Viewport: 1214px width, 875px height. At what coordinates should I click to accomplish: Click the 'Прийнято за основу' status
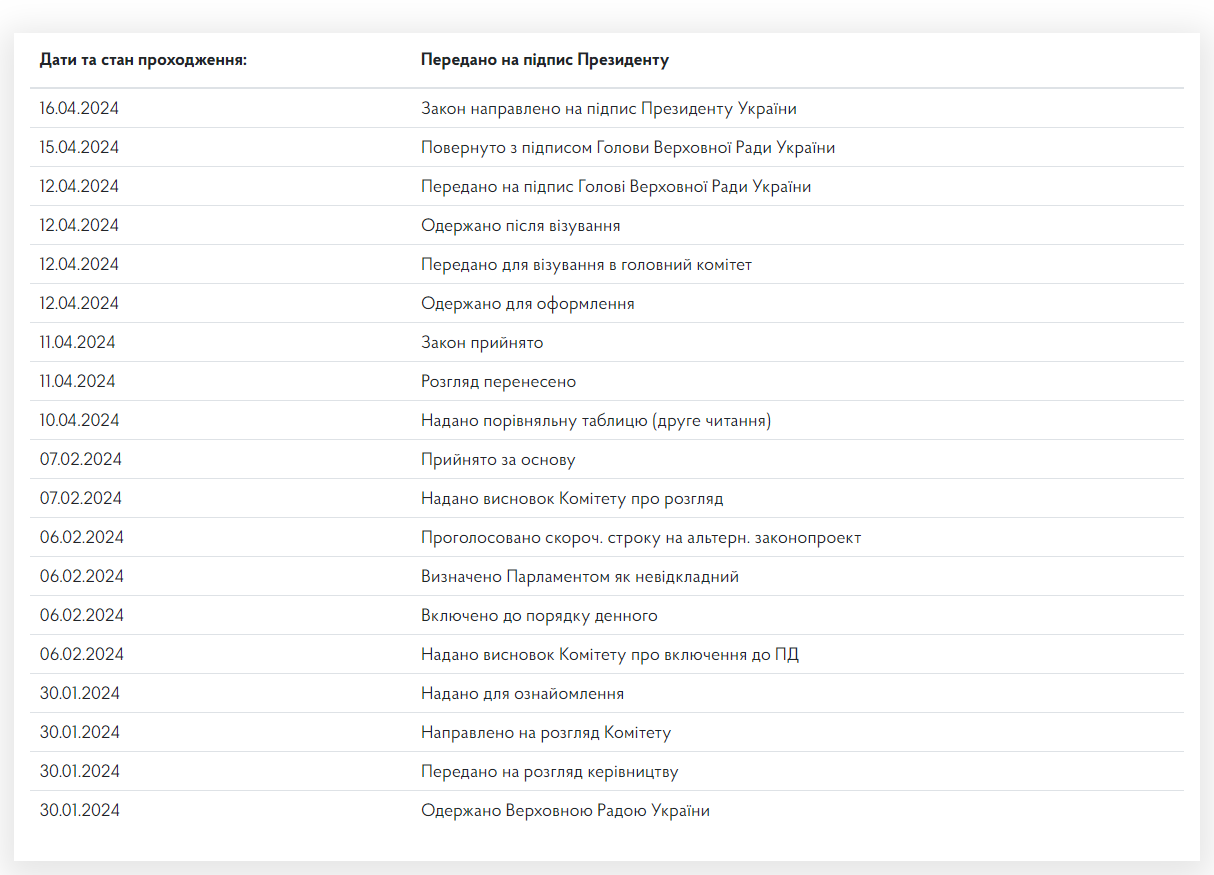[498, 460]
